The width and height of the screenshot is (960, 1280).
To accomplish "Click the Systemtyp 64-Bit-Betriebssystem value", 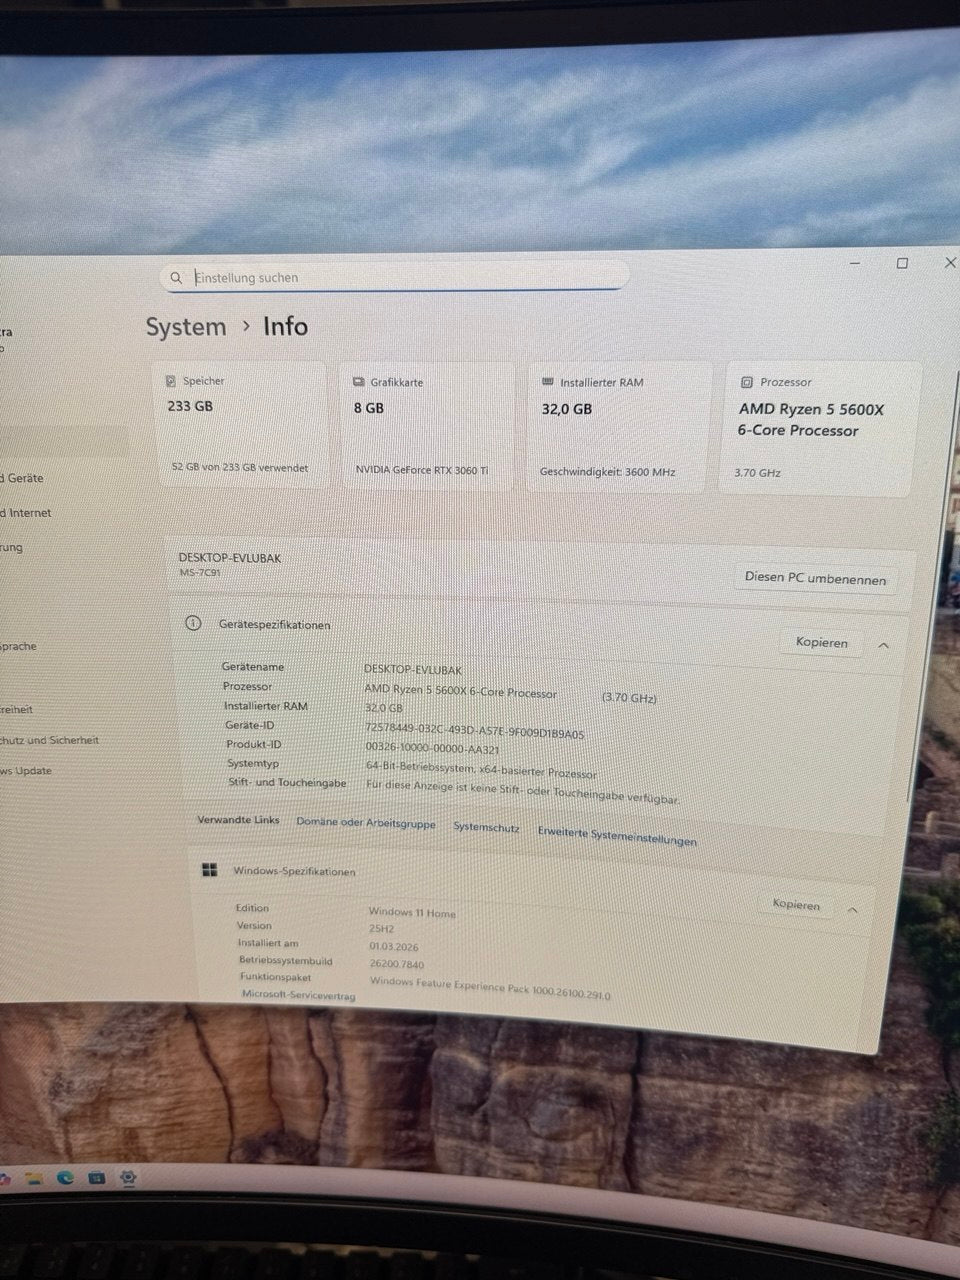I will [x=481, y=769].
